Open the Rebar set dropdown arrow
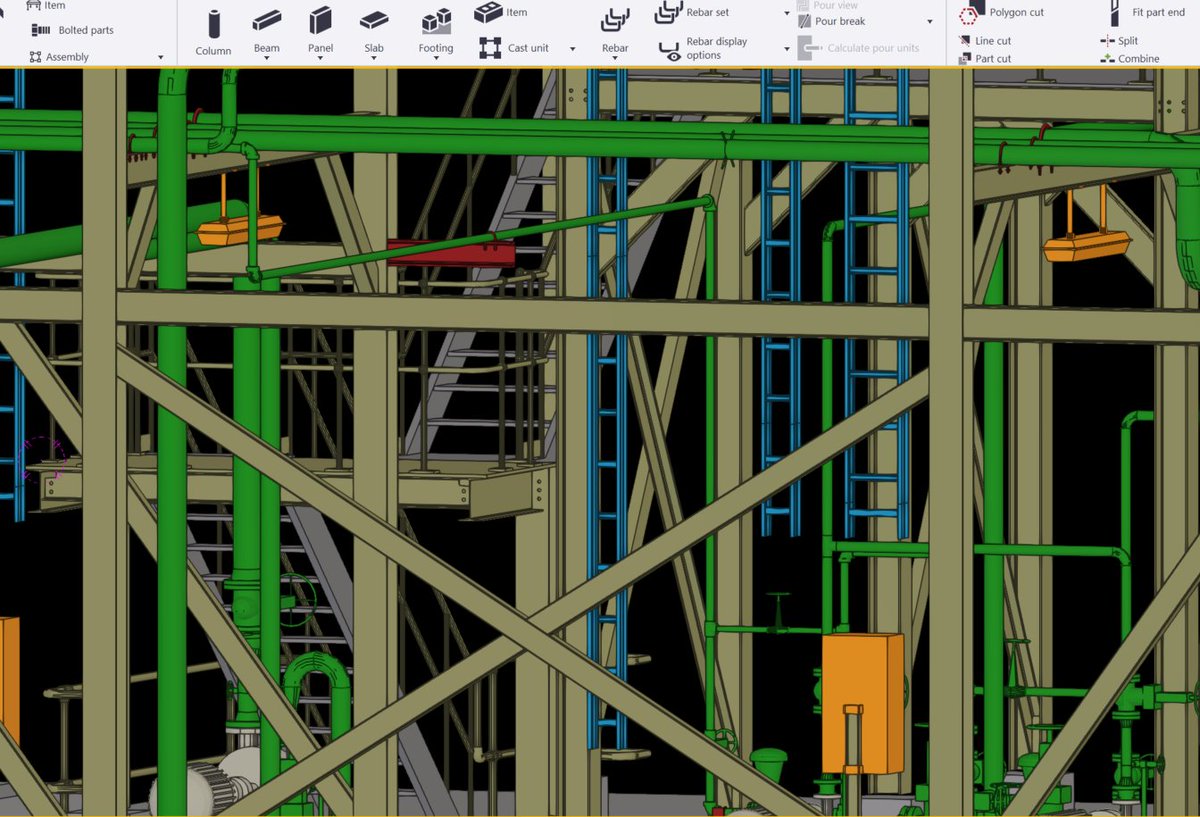This screenshot has width=1200, height=817. [787, 14]
